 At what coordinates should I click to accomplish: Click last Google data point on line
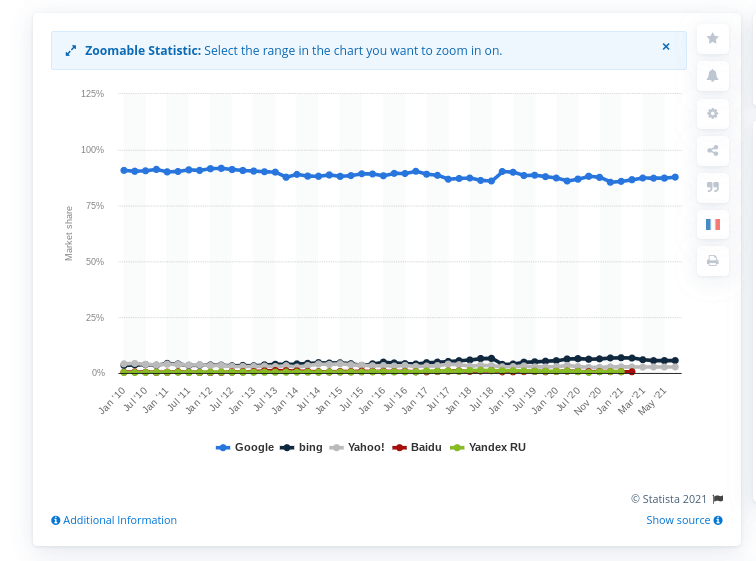pyautogui.click(x=675, y=177)
